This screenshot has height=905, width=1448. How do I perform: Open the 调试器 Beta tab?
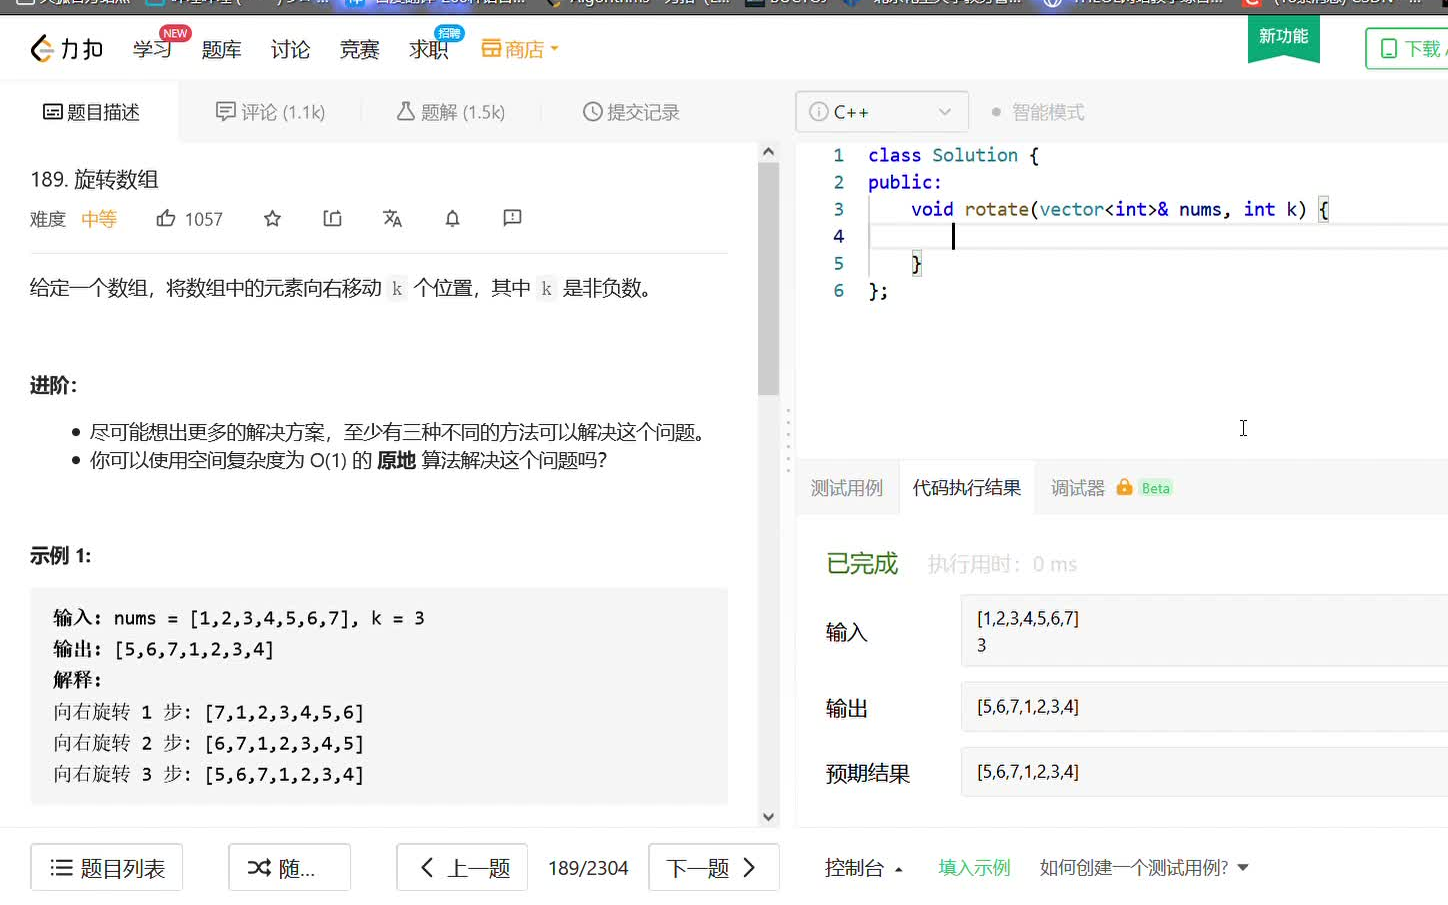[x=1111, y=488]
